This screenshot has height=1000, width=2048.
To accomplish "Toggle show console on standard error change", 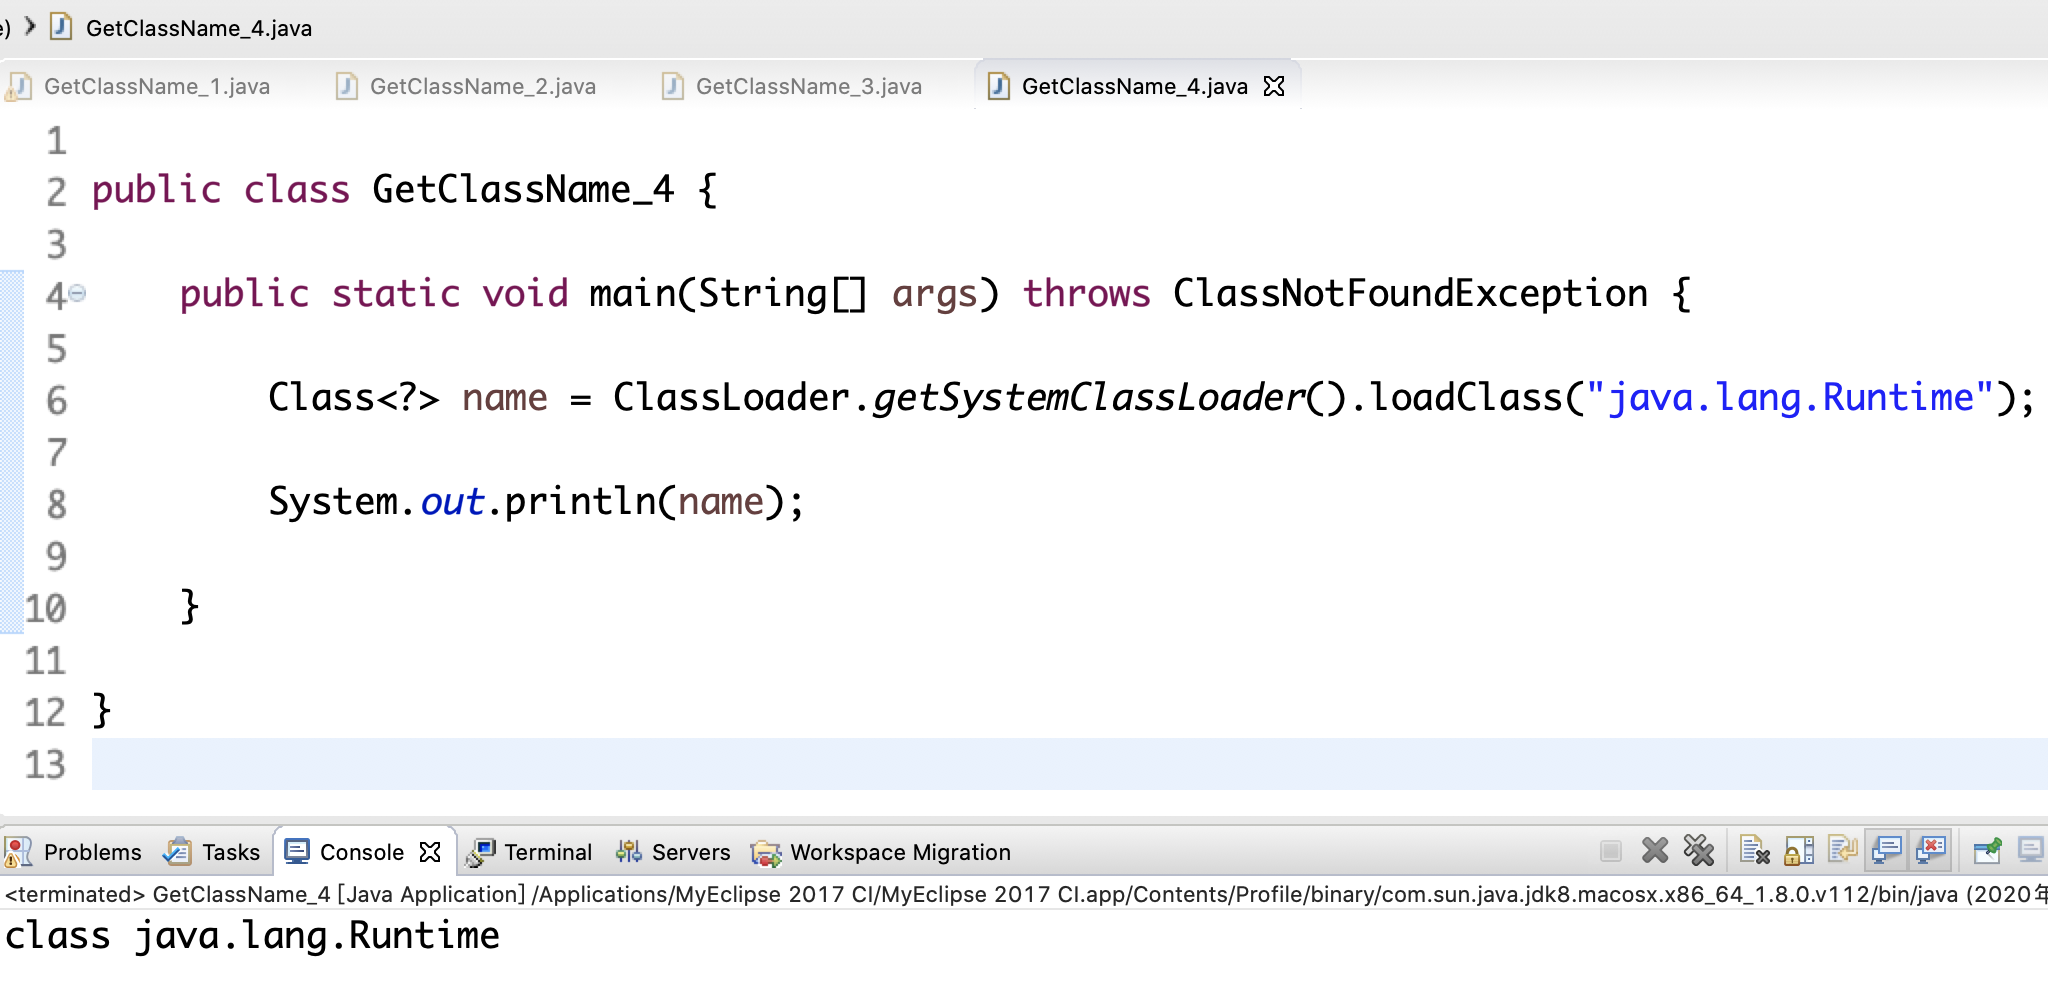I will click(x=1931, y=851).
